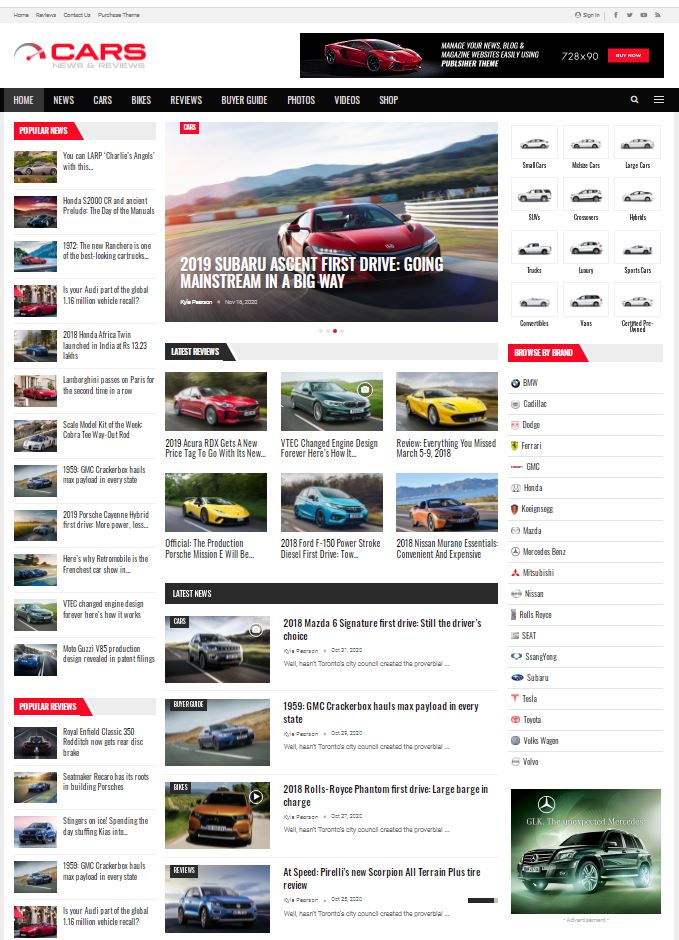The height and width of the screenshot is (940, 679).
Task: Visit the Facebook page via top icon
Action: click(615, 15)
